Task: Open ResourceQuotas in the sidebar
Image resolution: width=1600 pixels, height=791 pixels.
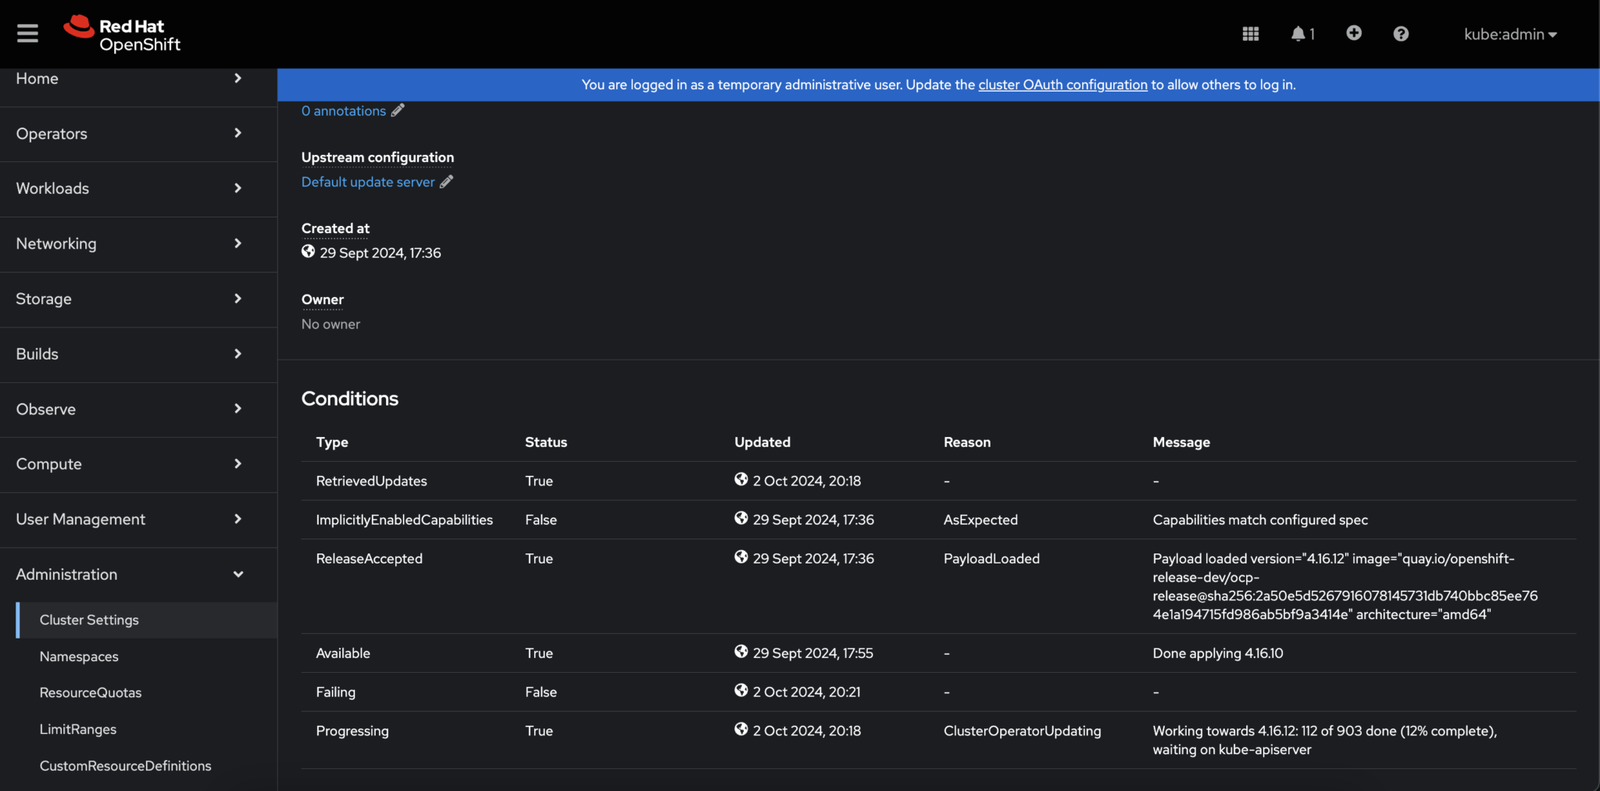Action: pyautogui.click(x=90, y=693)
